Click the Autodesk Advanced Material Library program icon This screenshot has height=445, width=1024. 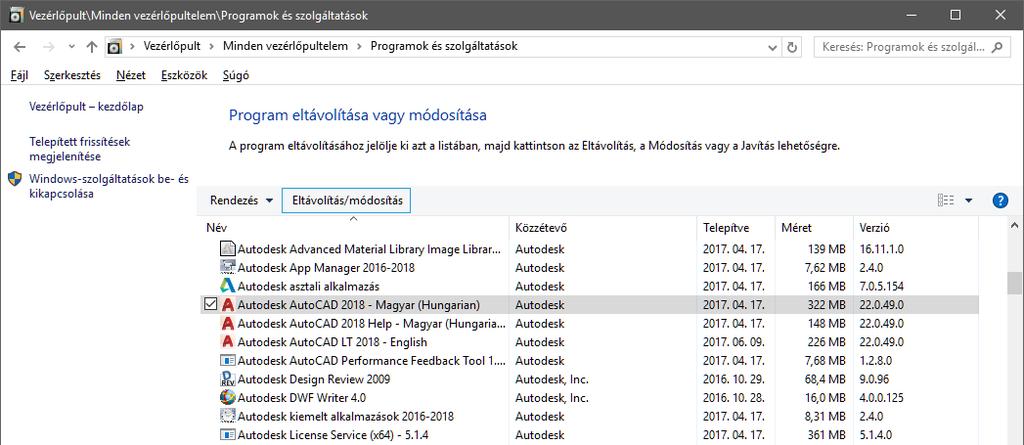(x=227, y=249)
